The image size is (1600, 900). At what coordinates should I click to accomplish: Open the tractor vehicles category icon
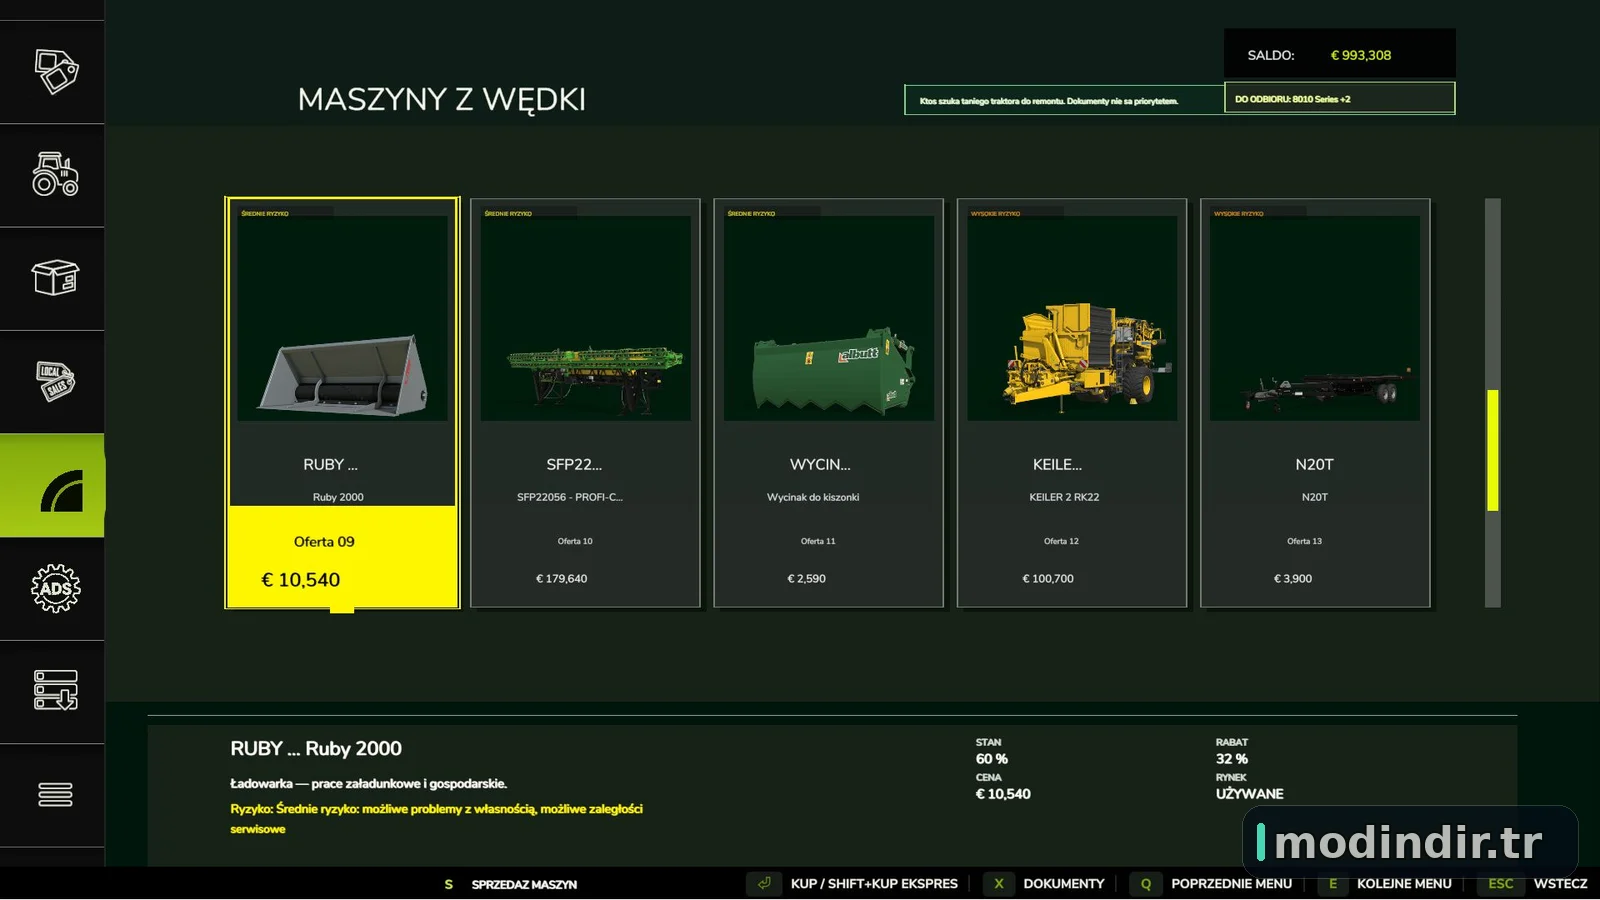point(56,174)
